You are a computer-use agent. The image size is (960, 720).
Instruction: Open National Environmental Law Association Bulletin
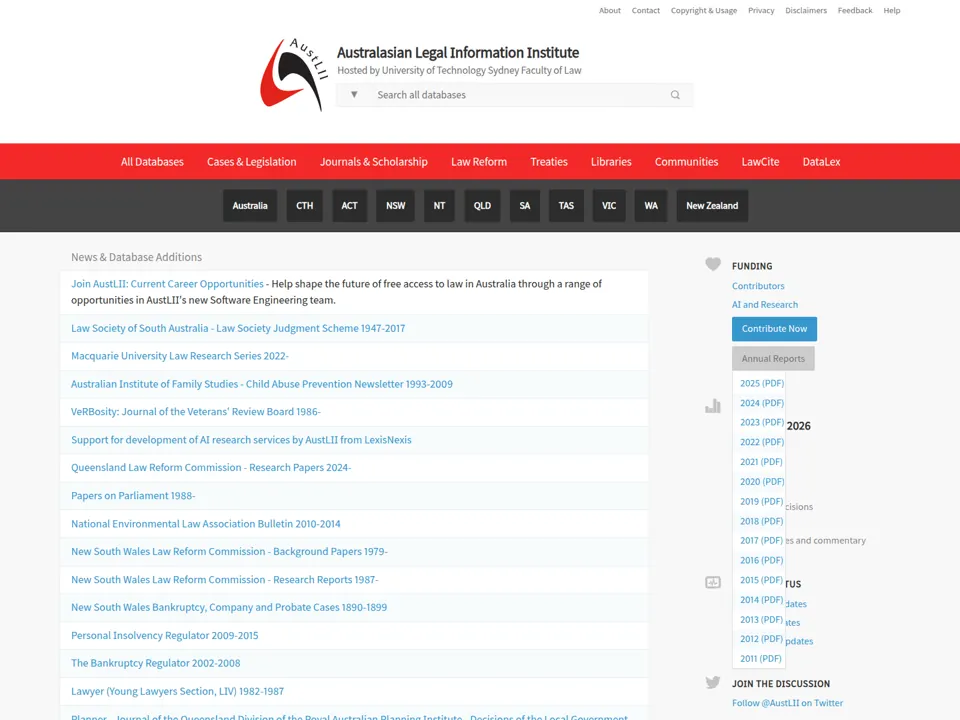click(206, 523)
